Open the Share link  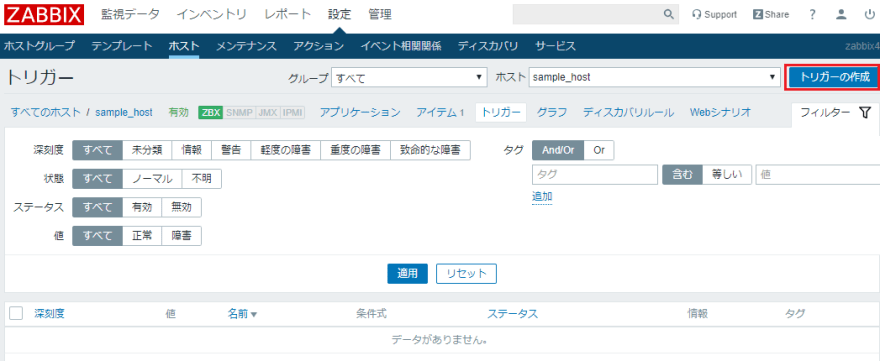point(771,15)
